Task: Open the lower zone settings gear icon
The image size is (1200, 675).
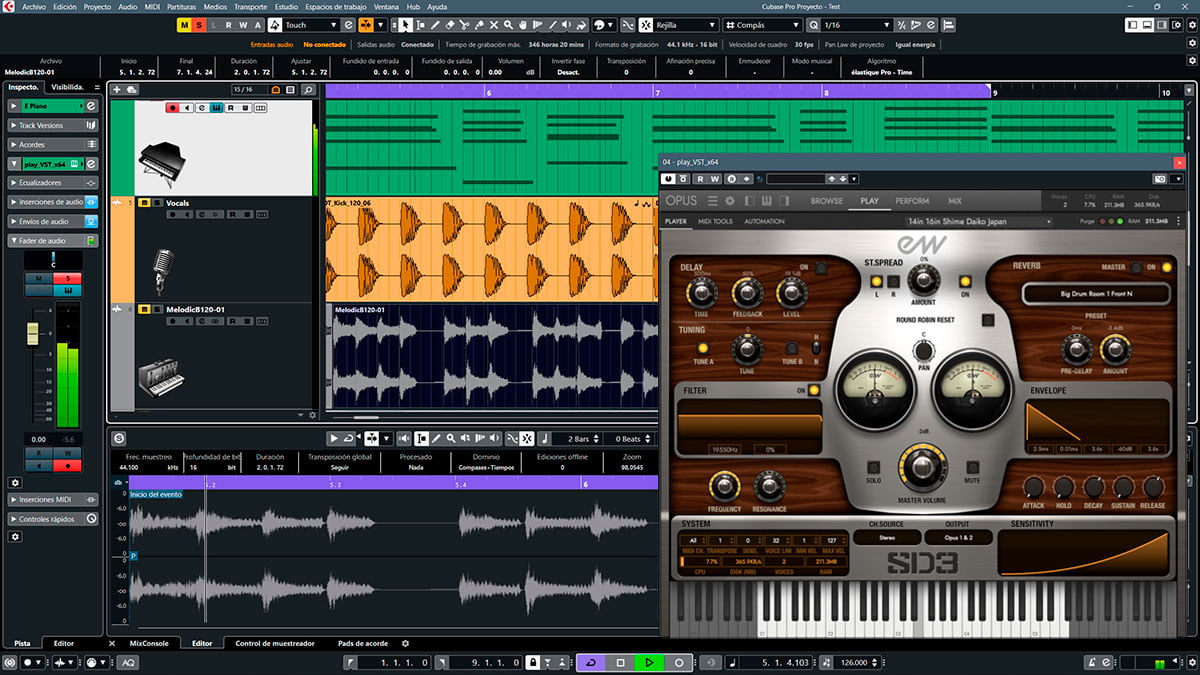Action: click(405, 643)
